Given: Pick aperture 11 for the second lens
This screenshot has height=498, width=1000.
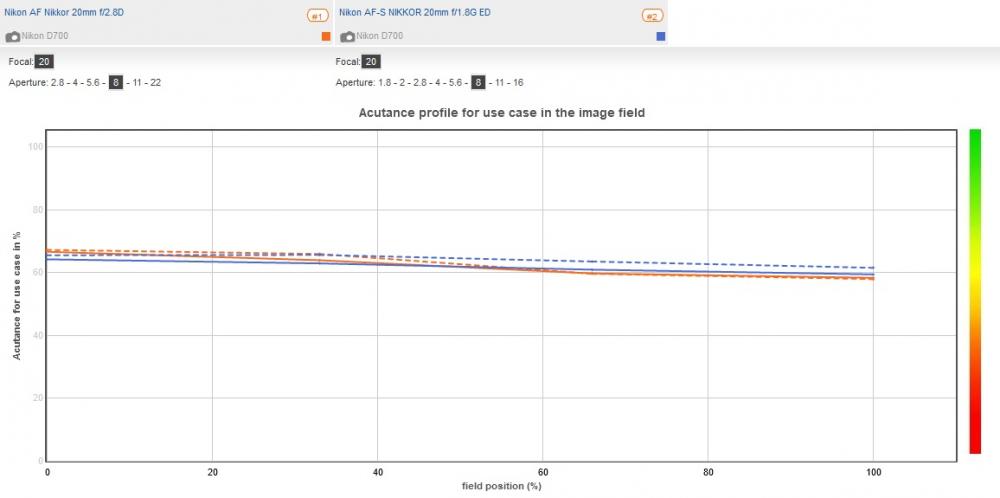Looking at the screenshot, I should pyautogui.click(x=499, y=82).
